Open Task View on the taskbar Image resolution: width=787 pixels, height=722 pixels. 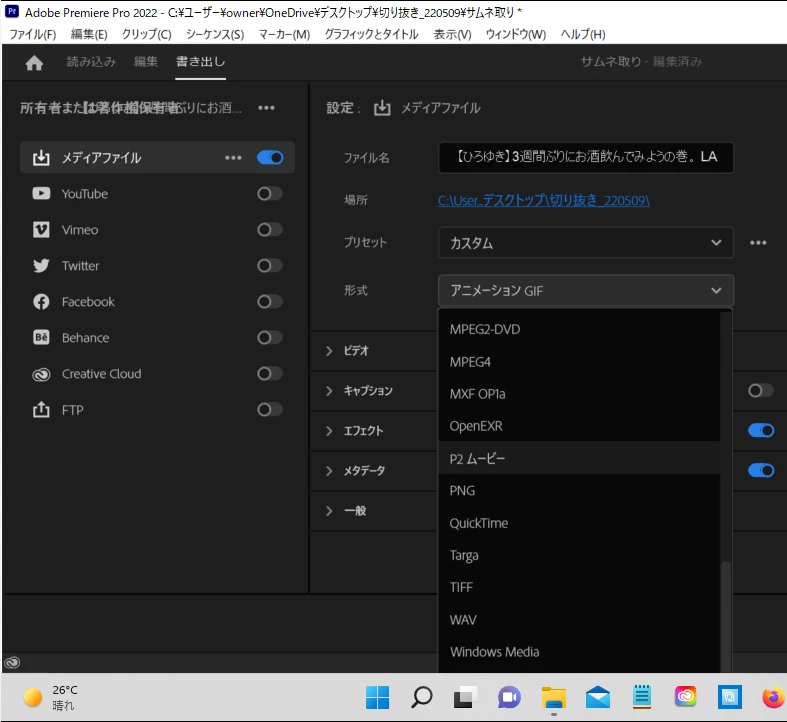click(x=465, y=697)
